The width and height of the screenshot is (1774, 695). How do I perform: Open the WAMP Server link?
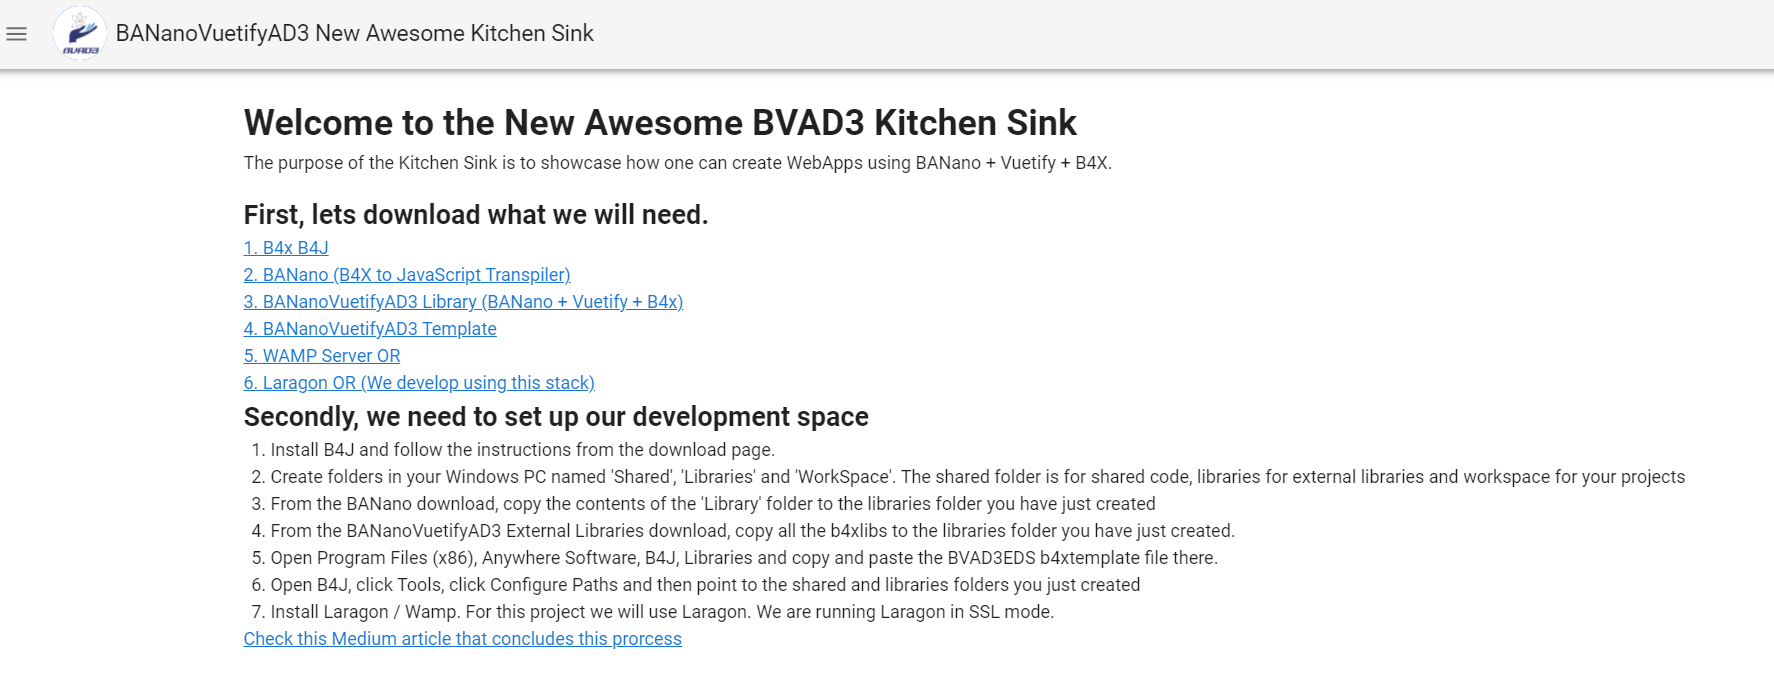[322, 356]
